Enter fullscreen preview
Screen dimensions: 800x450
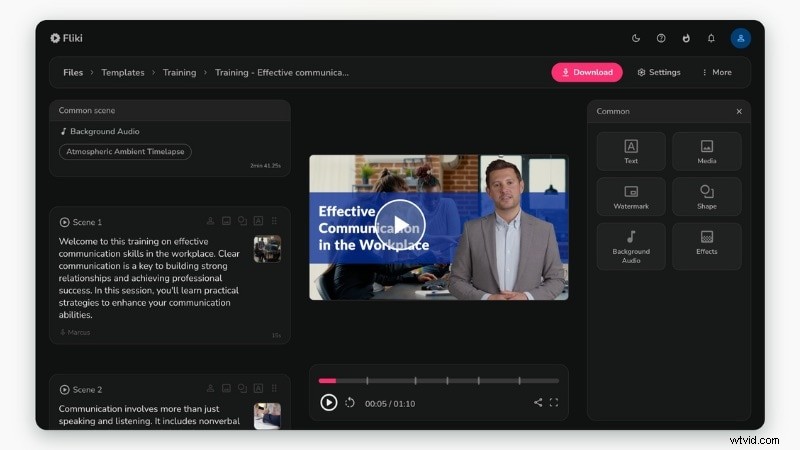point(554,403)
